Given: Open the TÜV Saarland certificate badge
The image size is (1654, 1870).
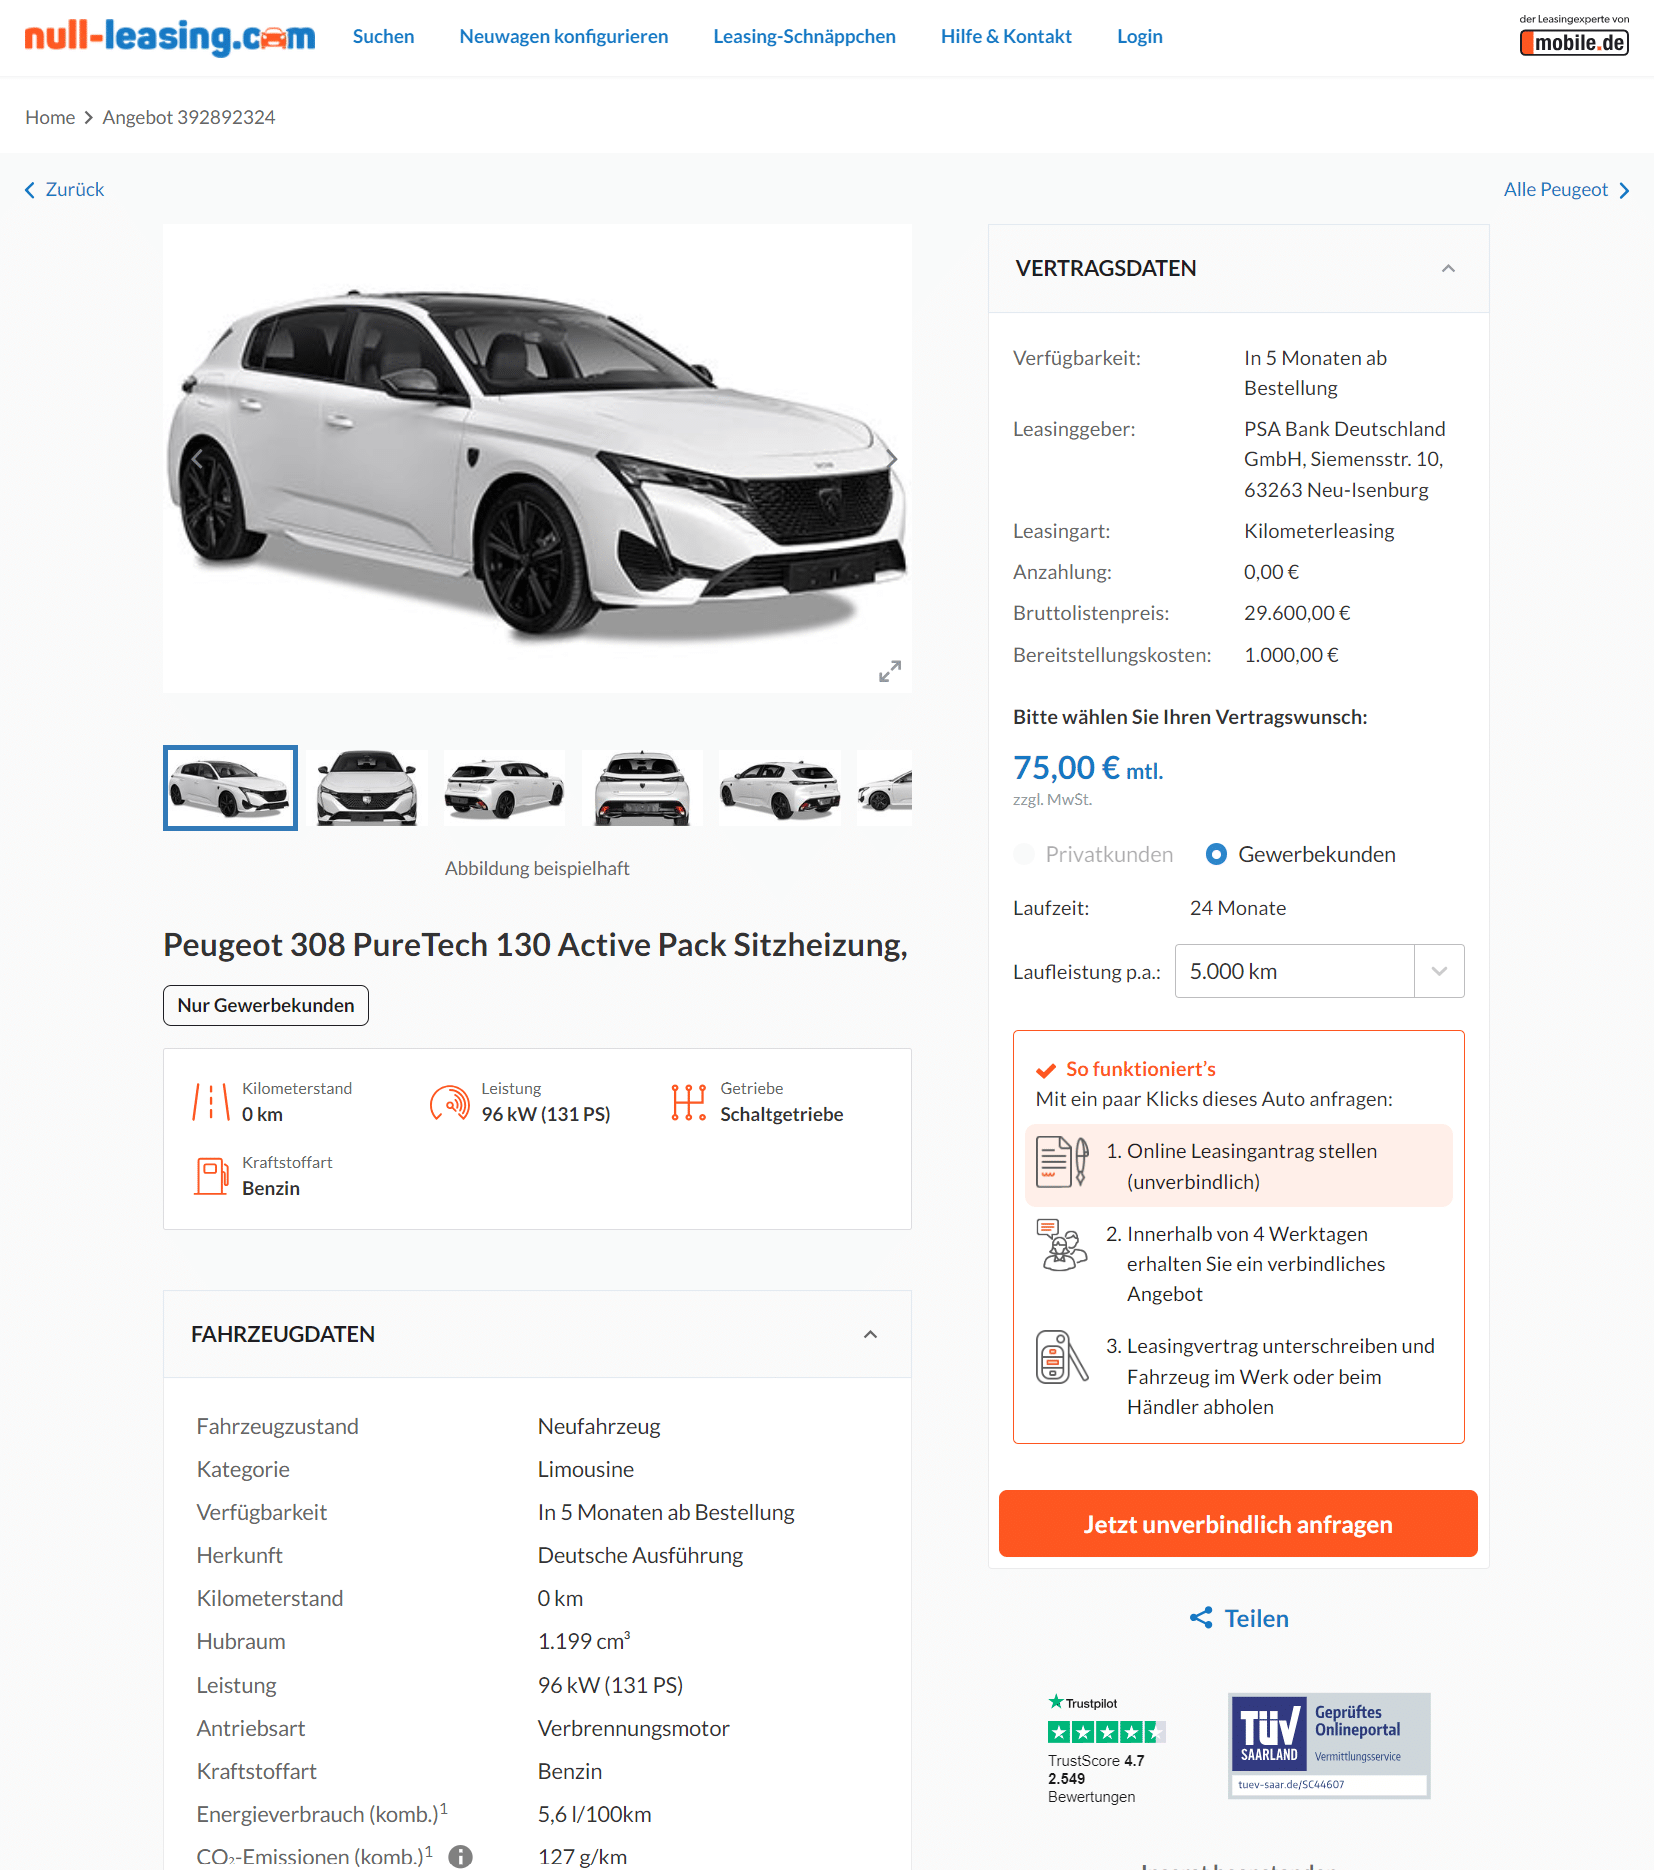Looking at the screenshot, I should coord(1329,1746).
